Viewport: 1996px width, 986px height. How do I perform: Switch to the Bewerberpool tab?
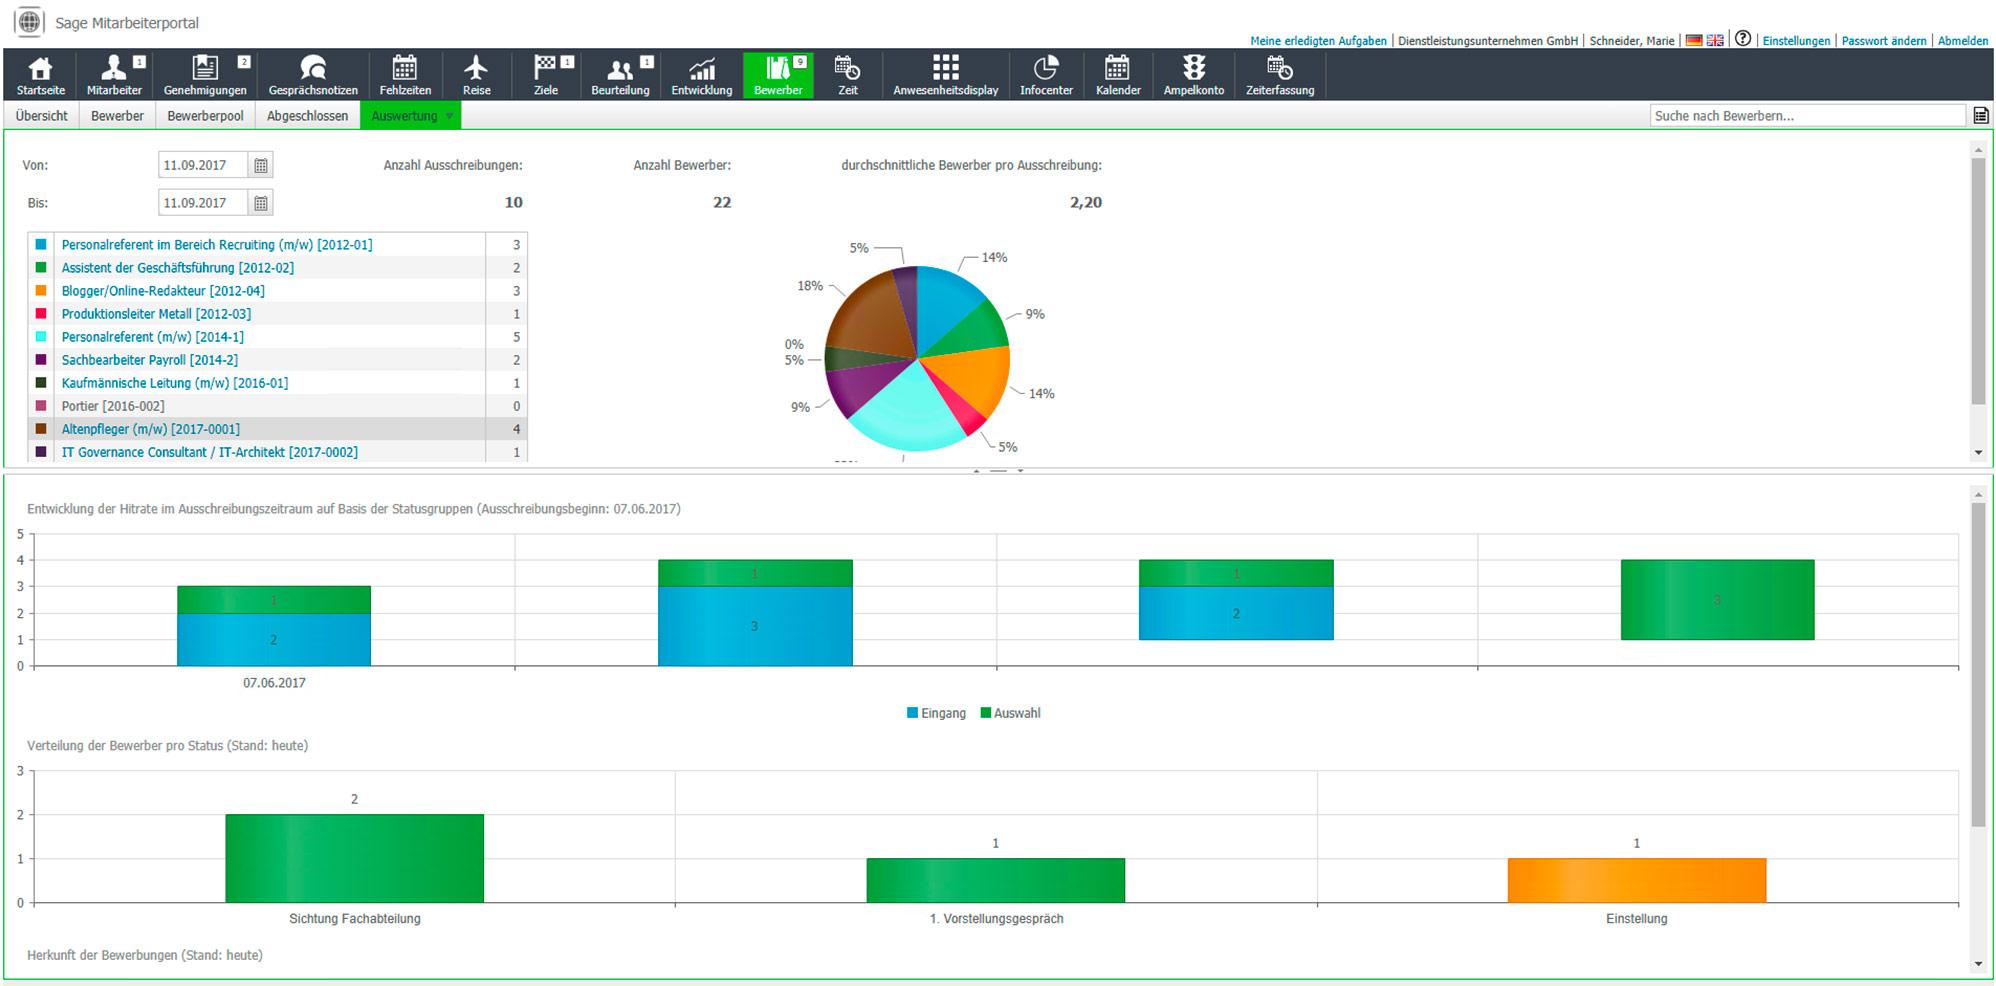click(205, 116)
